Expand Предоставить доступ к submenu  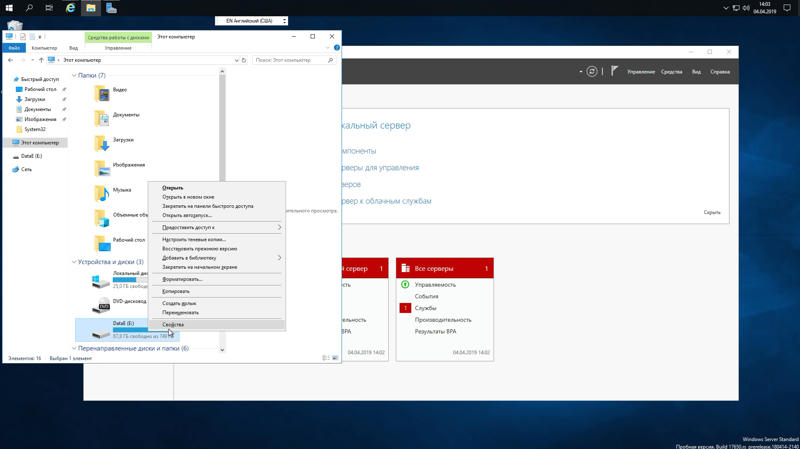click(x=216, y=227)
